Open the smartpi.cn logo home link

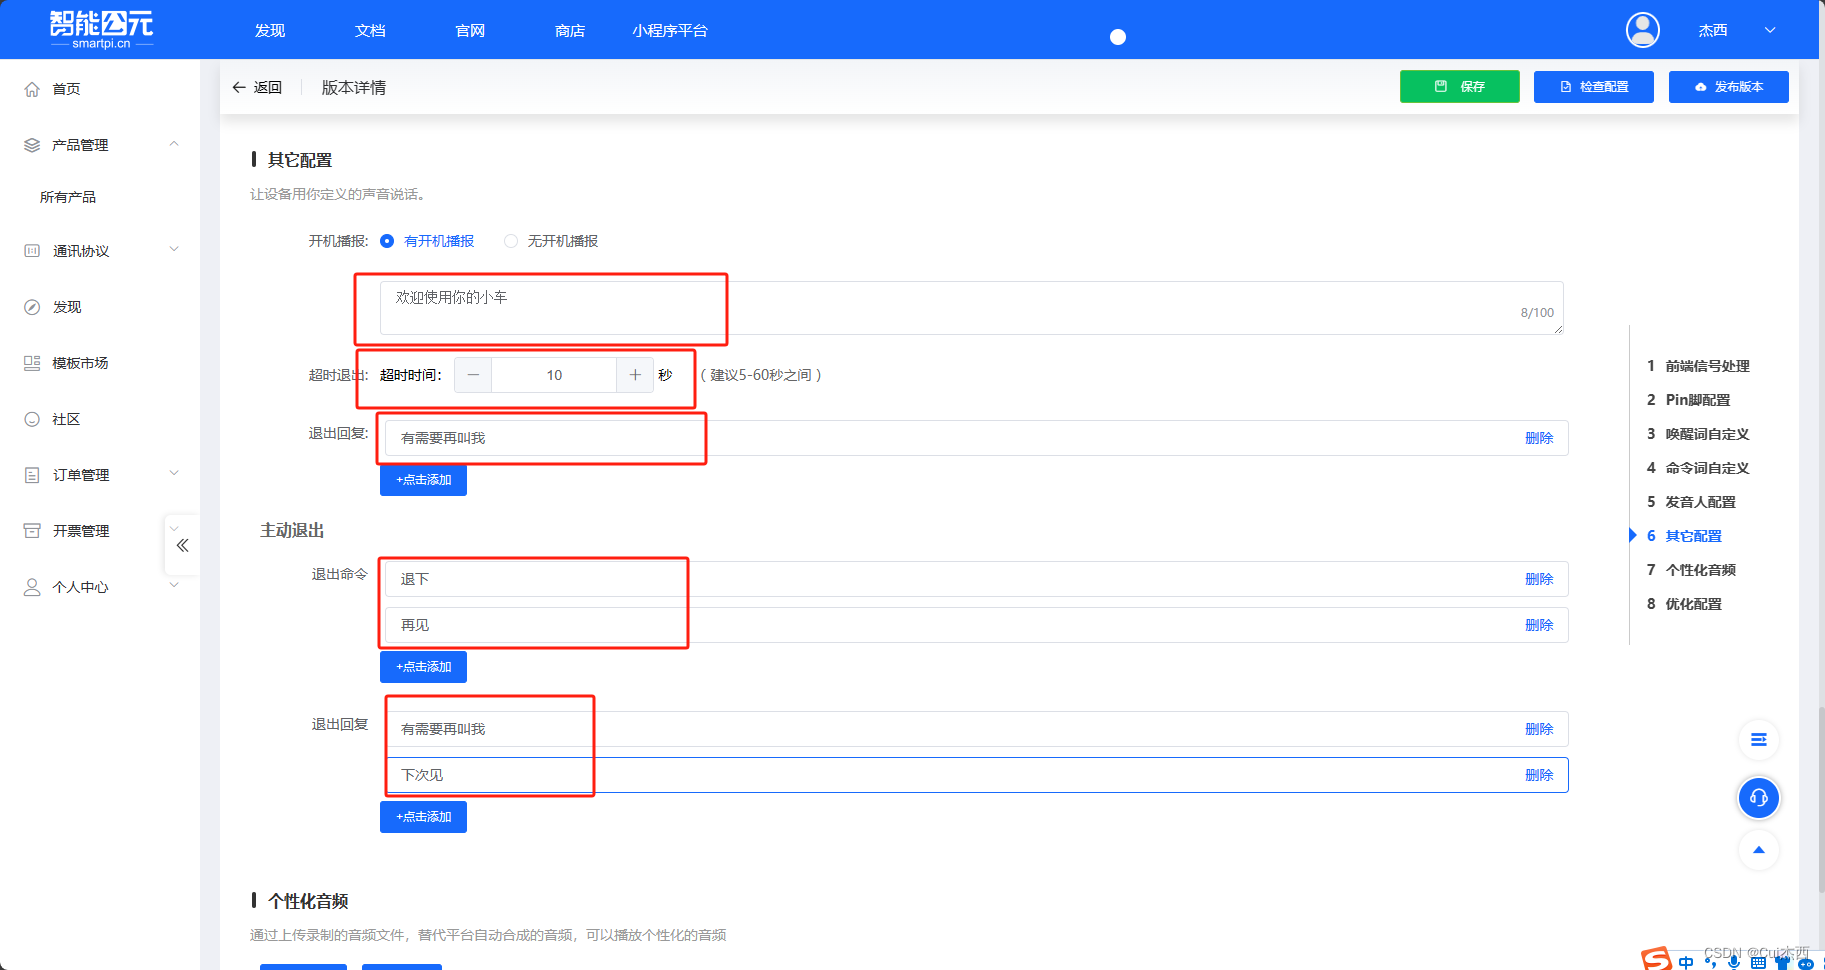(x=101, y=29)
